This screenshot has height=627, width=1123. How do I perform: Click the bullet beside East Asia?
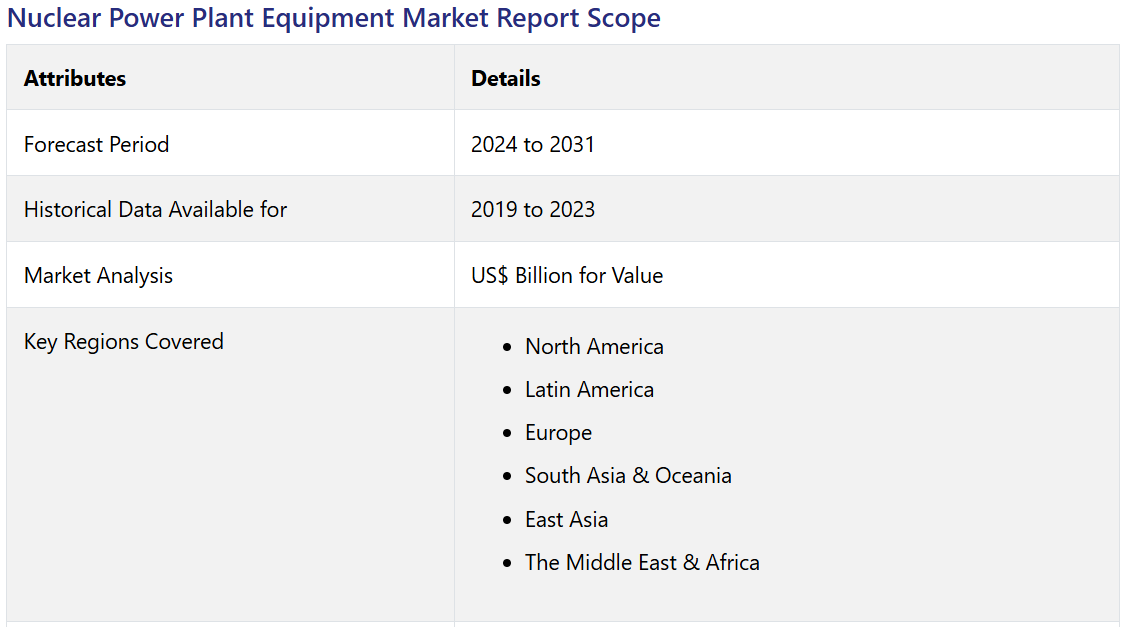[507, 521]
